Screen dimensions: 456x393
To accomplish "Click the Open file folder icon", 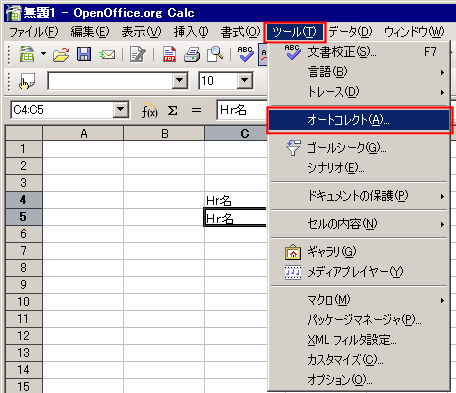I will click(x=61, y=54).
